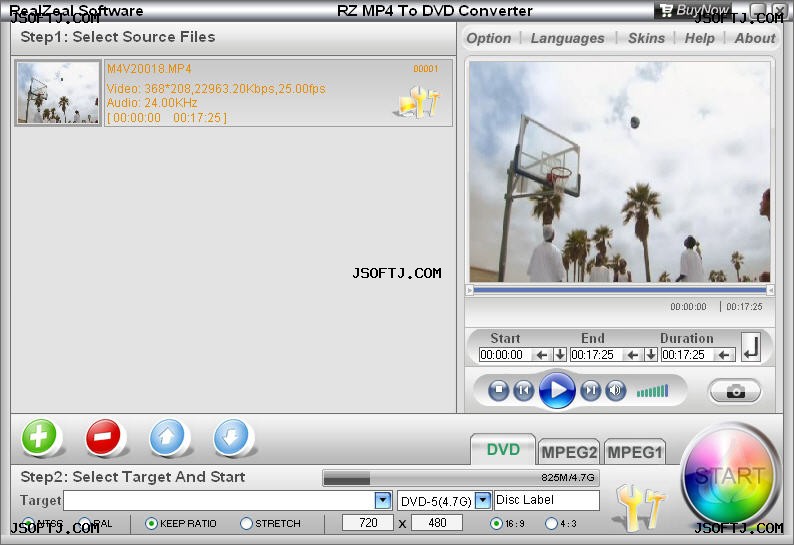
Task: Stop video playback
Action: (499, 391)
